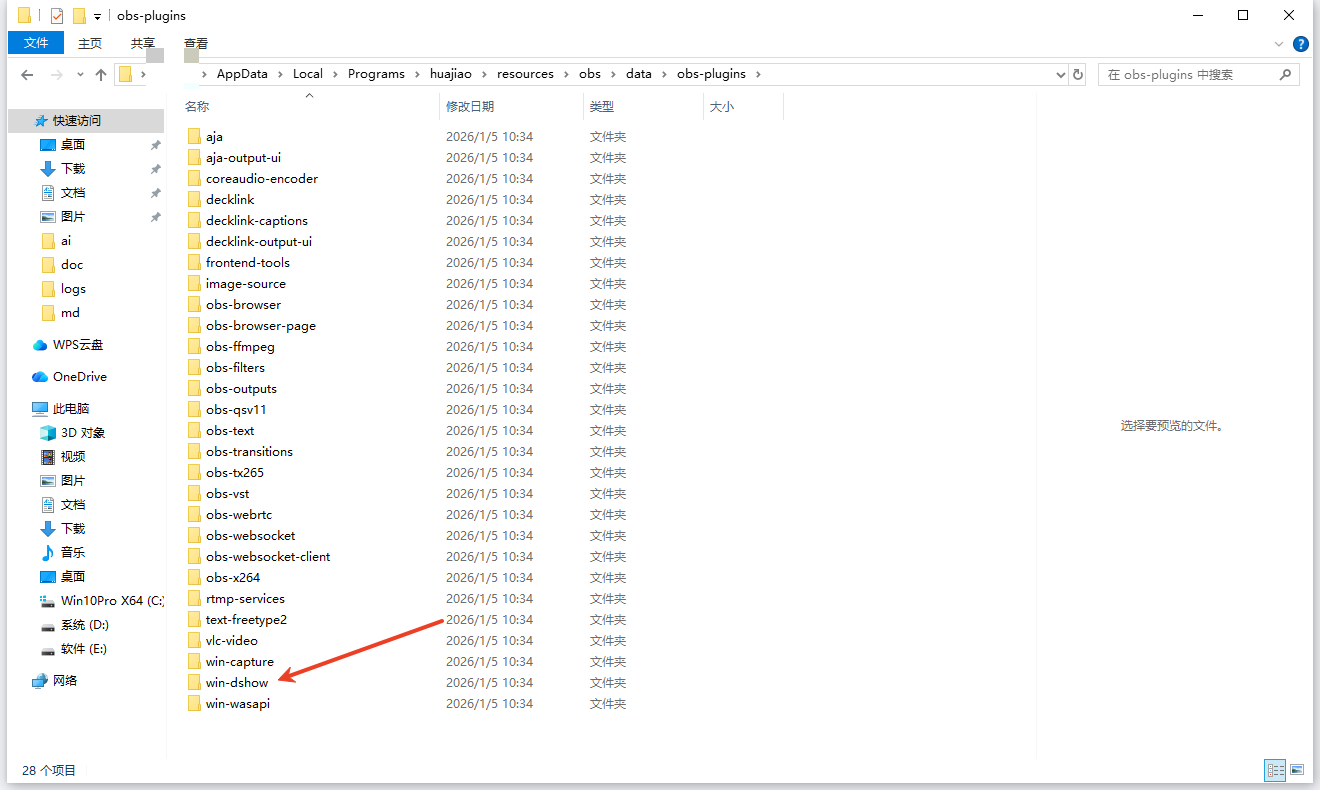Sort by the 修改日期 column header
The image size is (1320, 790).
pyautogui.click(x=470, y=106)
